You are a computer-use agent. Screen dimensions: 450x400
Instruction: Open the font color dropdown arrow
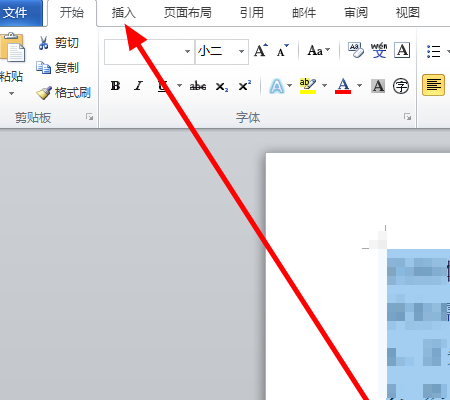coord(359,86)
